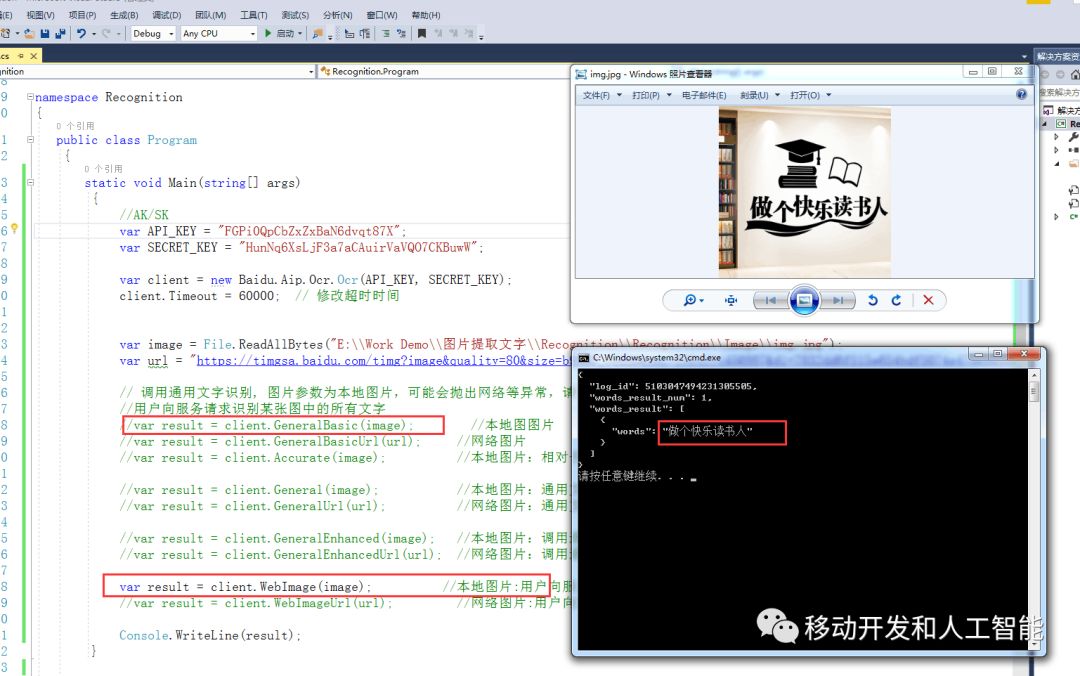The height and width of the screenshot is (676, 1080).
Task: Open the Recognition.Program class navigation dropdown
Action: pyautogui.click(x=444, y=71)
